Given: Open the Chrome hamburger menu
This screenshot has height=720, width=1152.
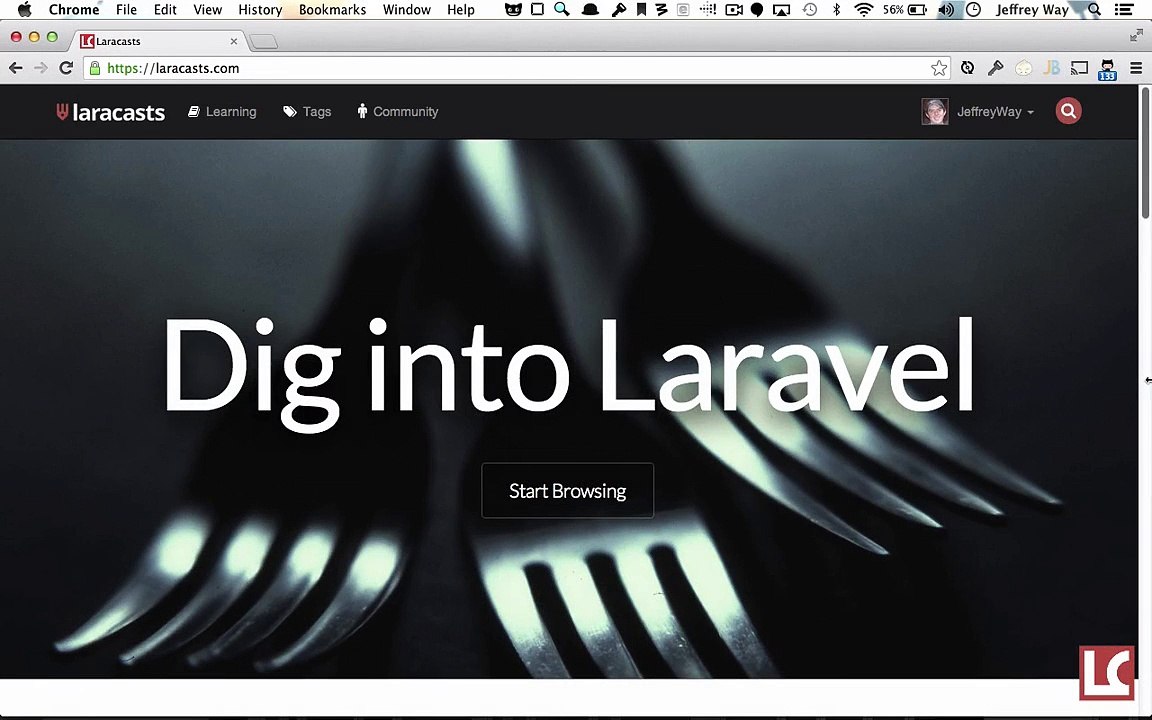Looking at the screenshot, I should (1136, 68).
